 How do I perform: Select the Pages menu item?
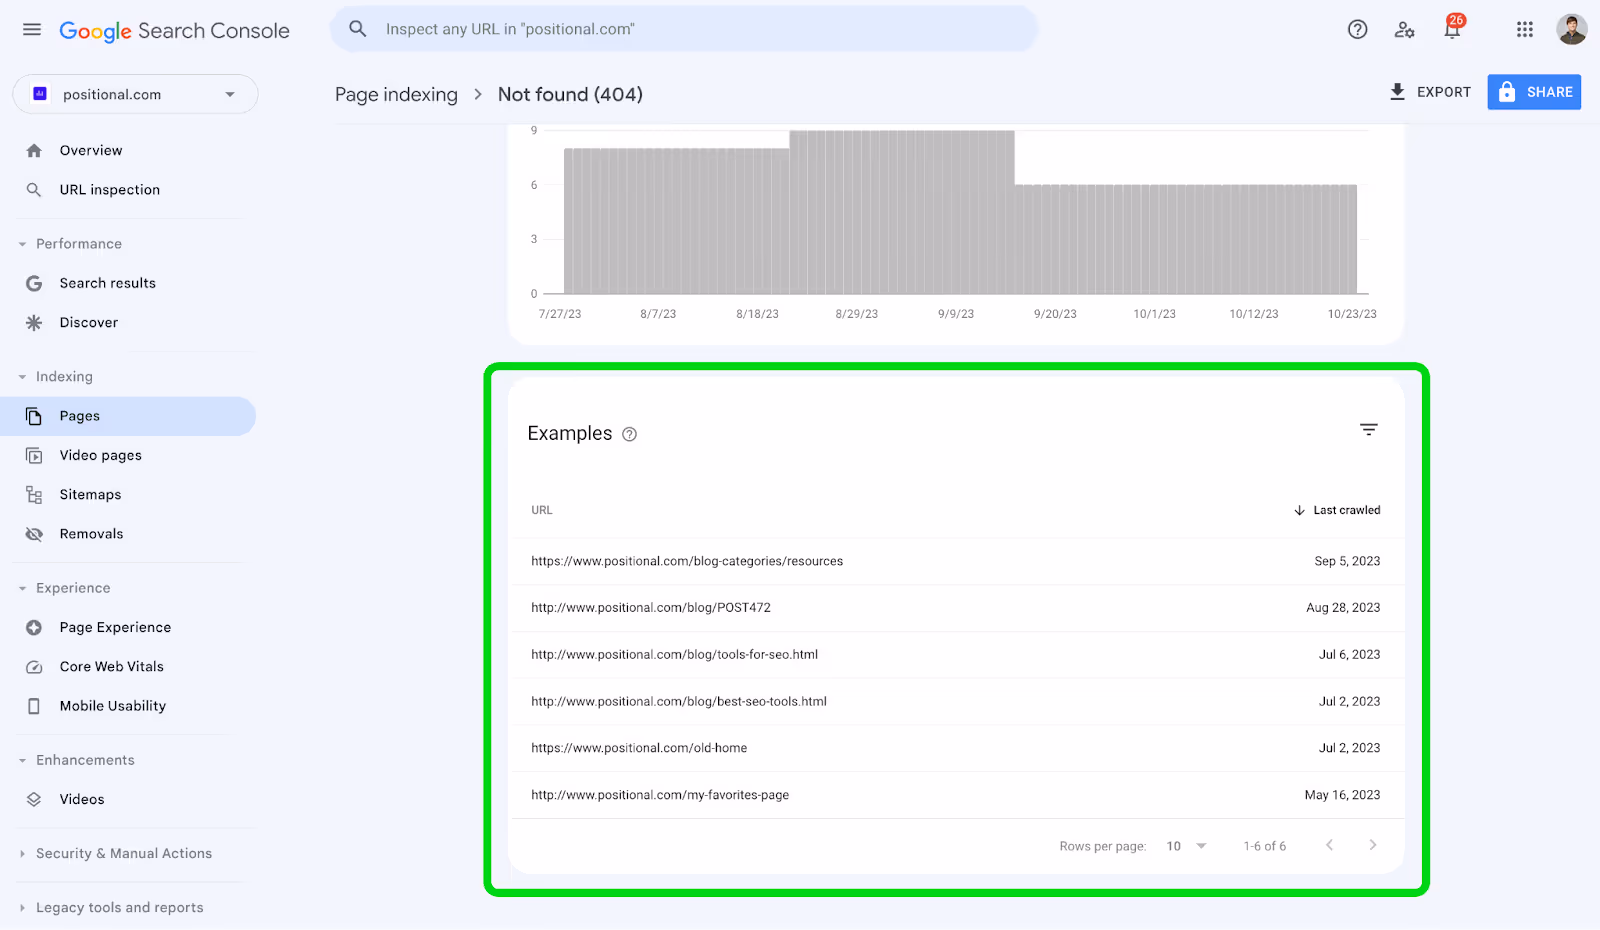128,416
